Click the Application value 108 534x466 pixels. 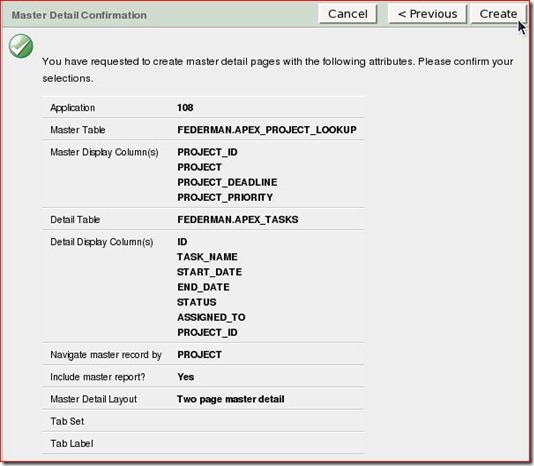click(185, 108)
